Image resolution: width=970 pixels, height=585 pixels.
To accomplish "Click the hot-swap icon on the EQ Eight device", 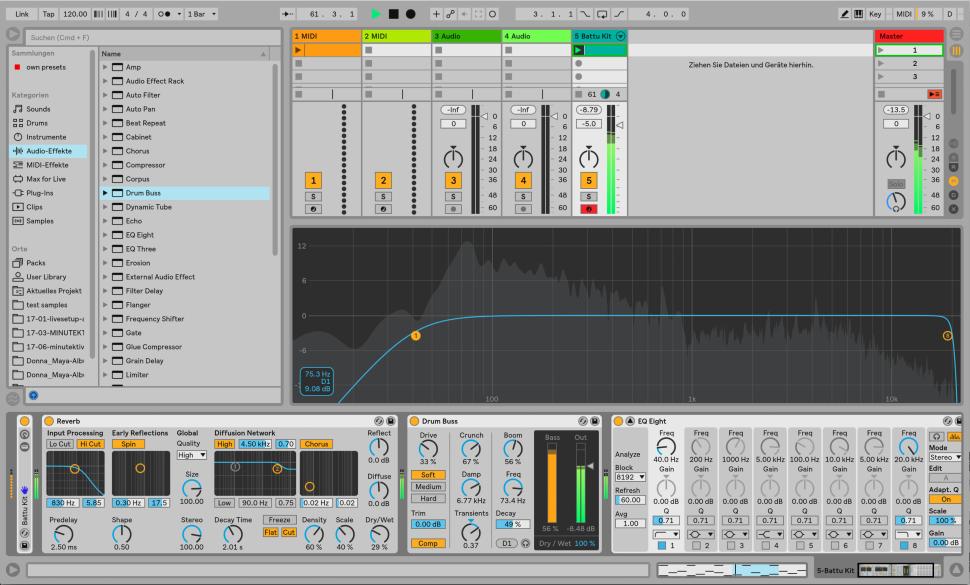I will 948,421.
